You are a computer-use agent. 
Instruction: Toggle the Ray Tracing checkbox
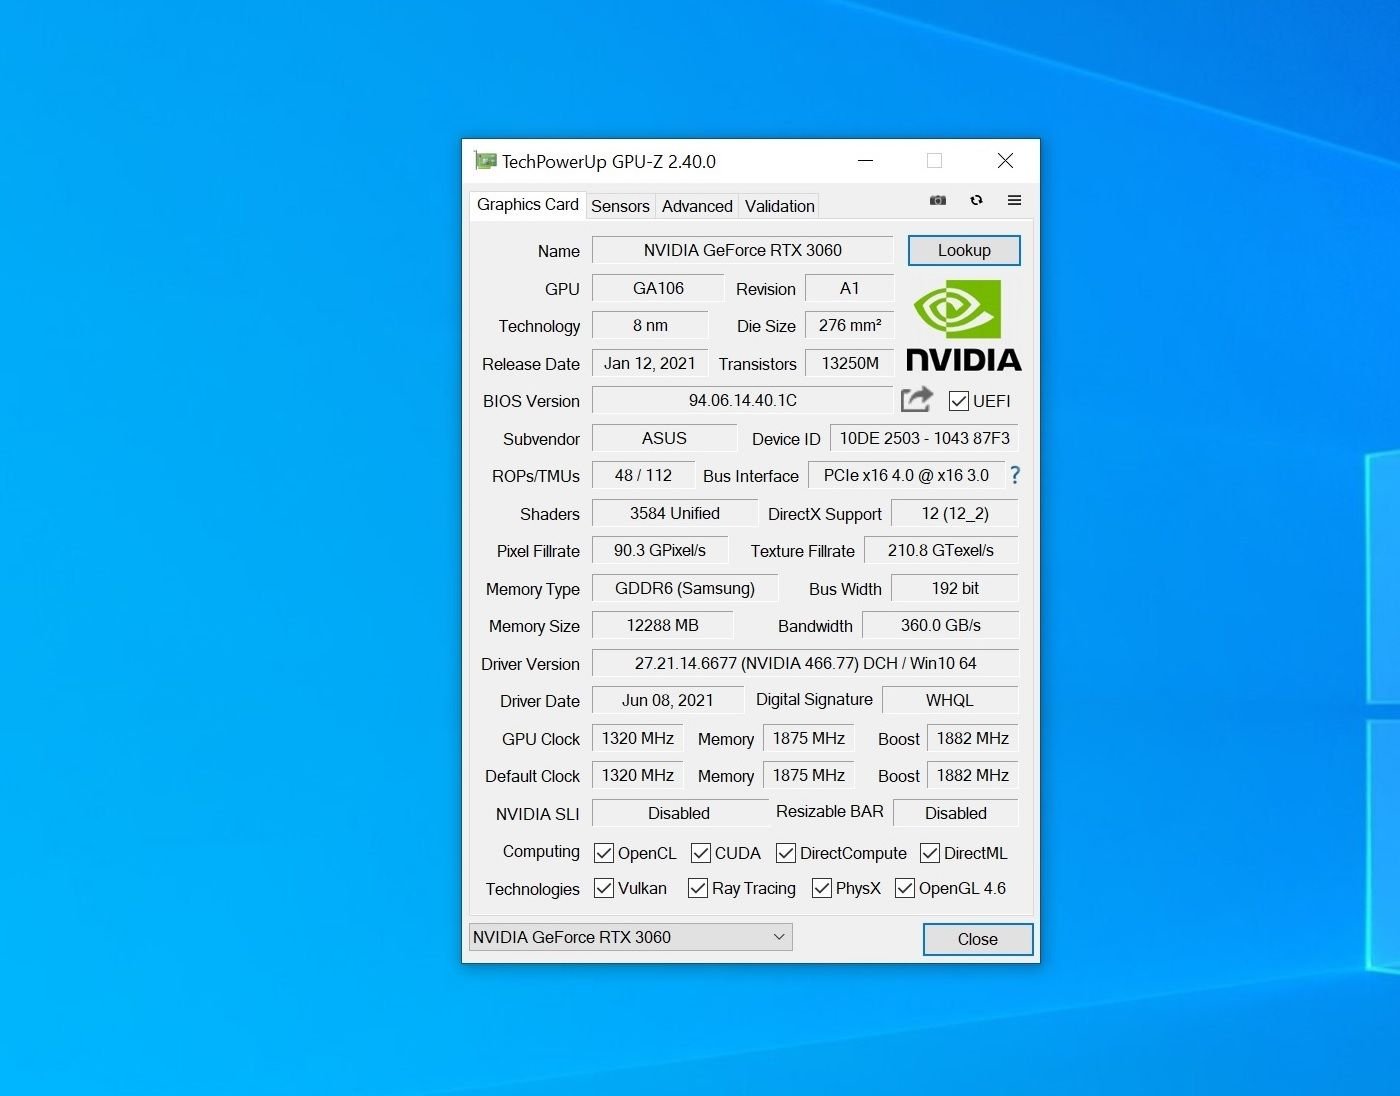click(x=698, y=888)
